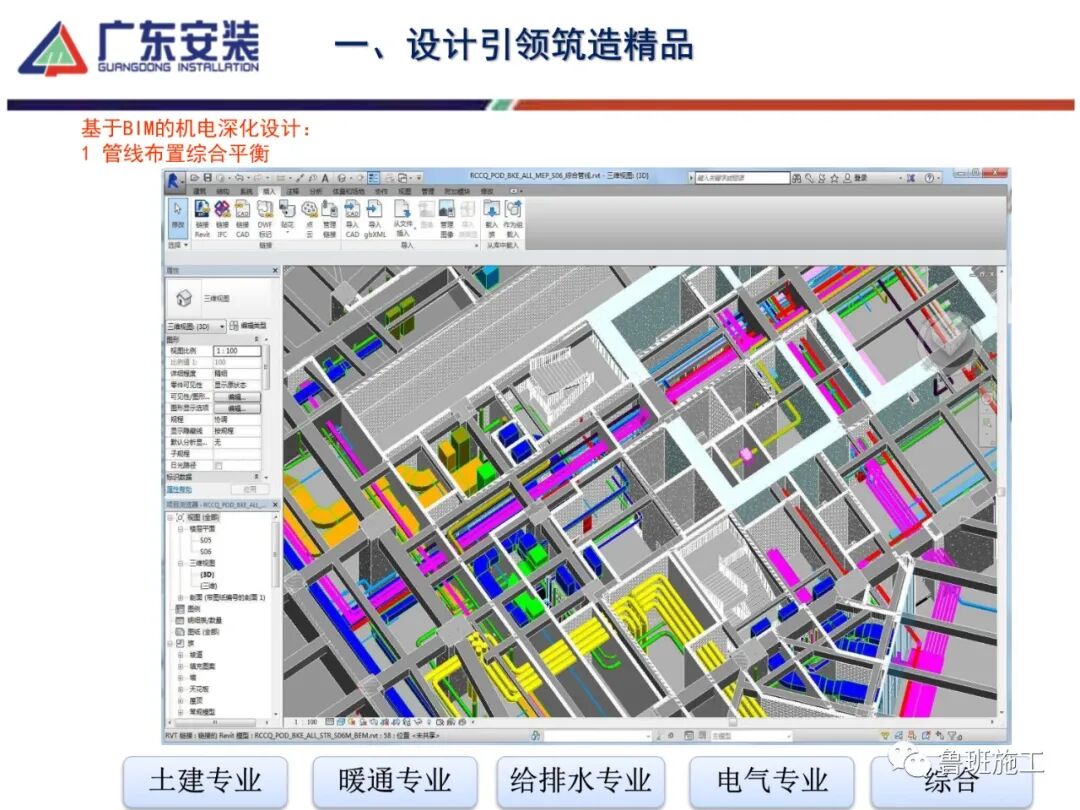
Task: Collapse the 族 tree node
Action: [171, 643]
